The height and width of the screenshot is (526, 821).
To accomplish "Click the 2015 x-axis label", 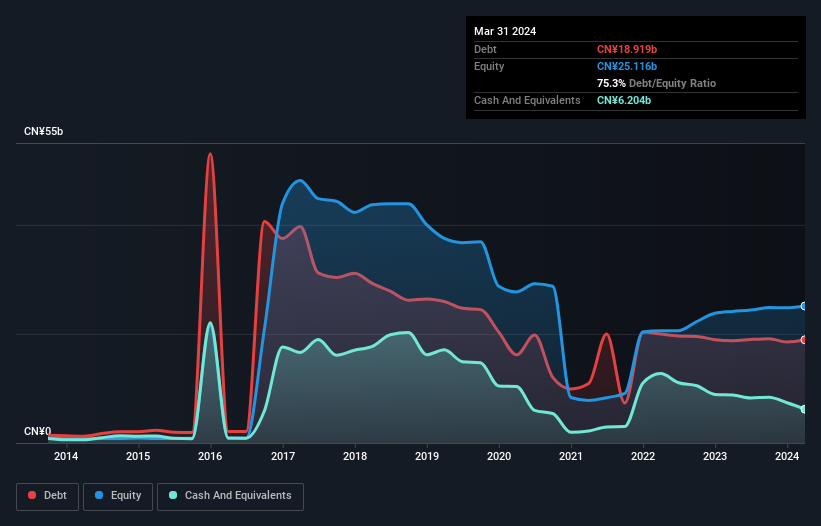I will [x=138, y=456].
